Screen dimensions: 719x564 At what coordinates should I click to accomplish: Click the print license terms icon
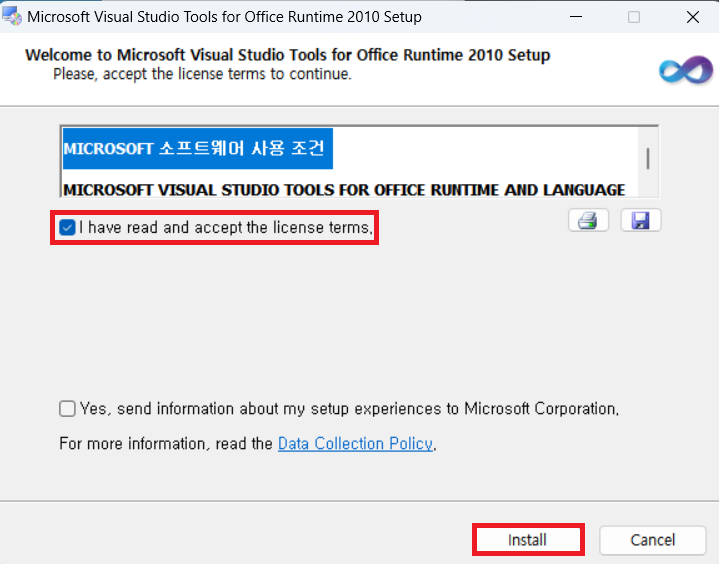[x=588, y=221]
